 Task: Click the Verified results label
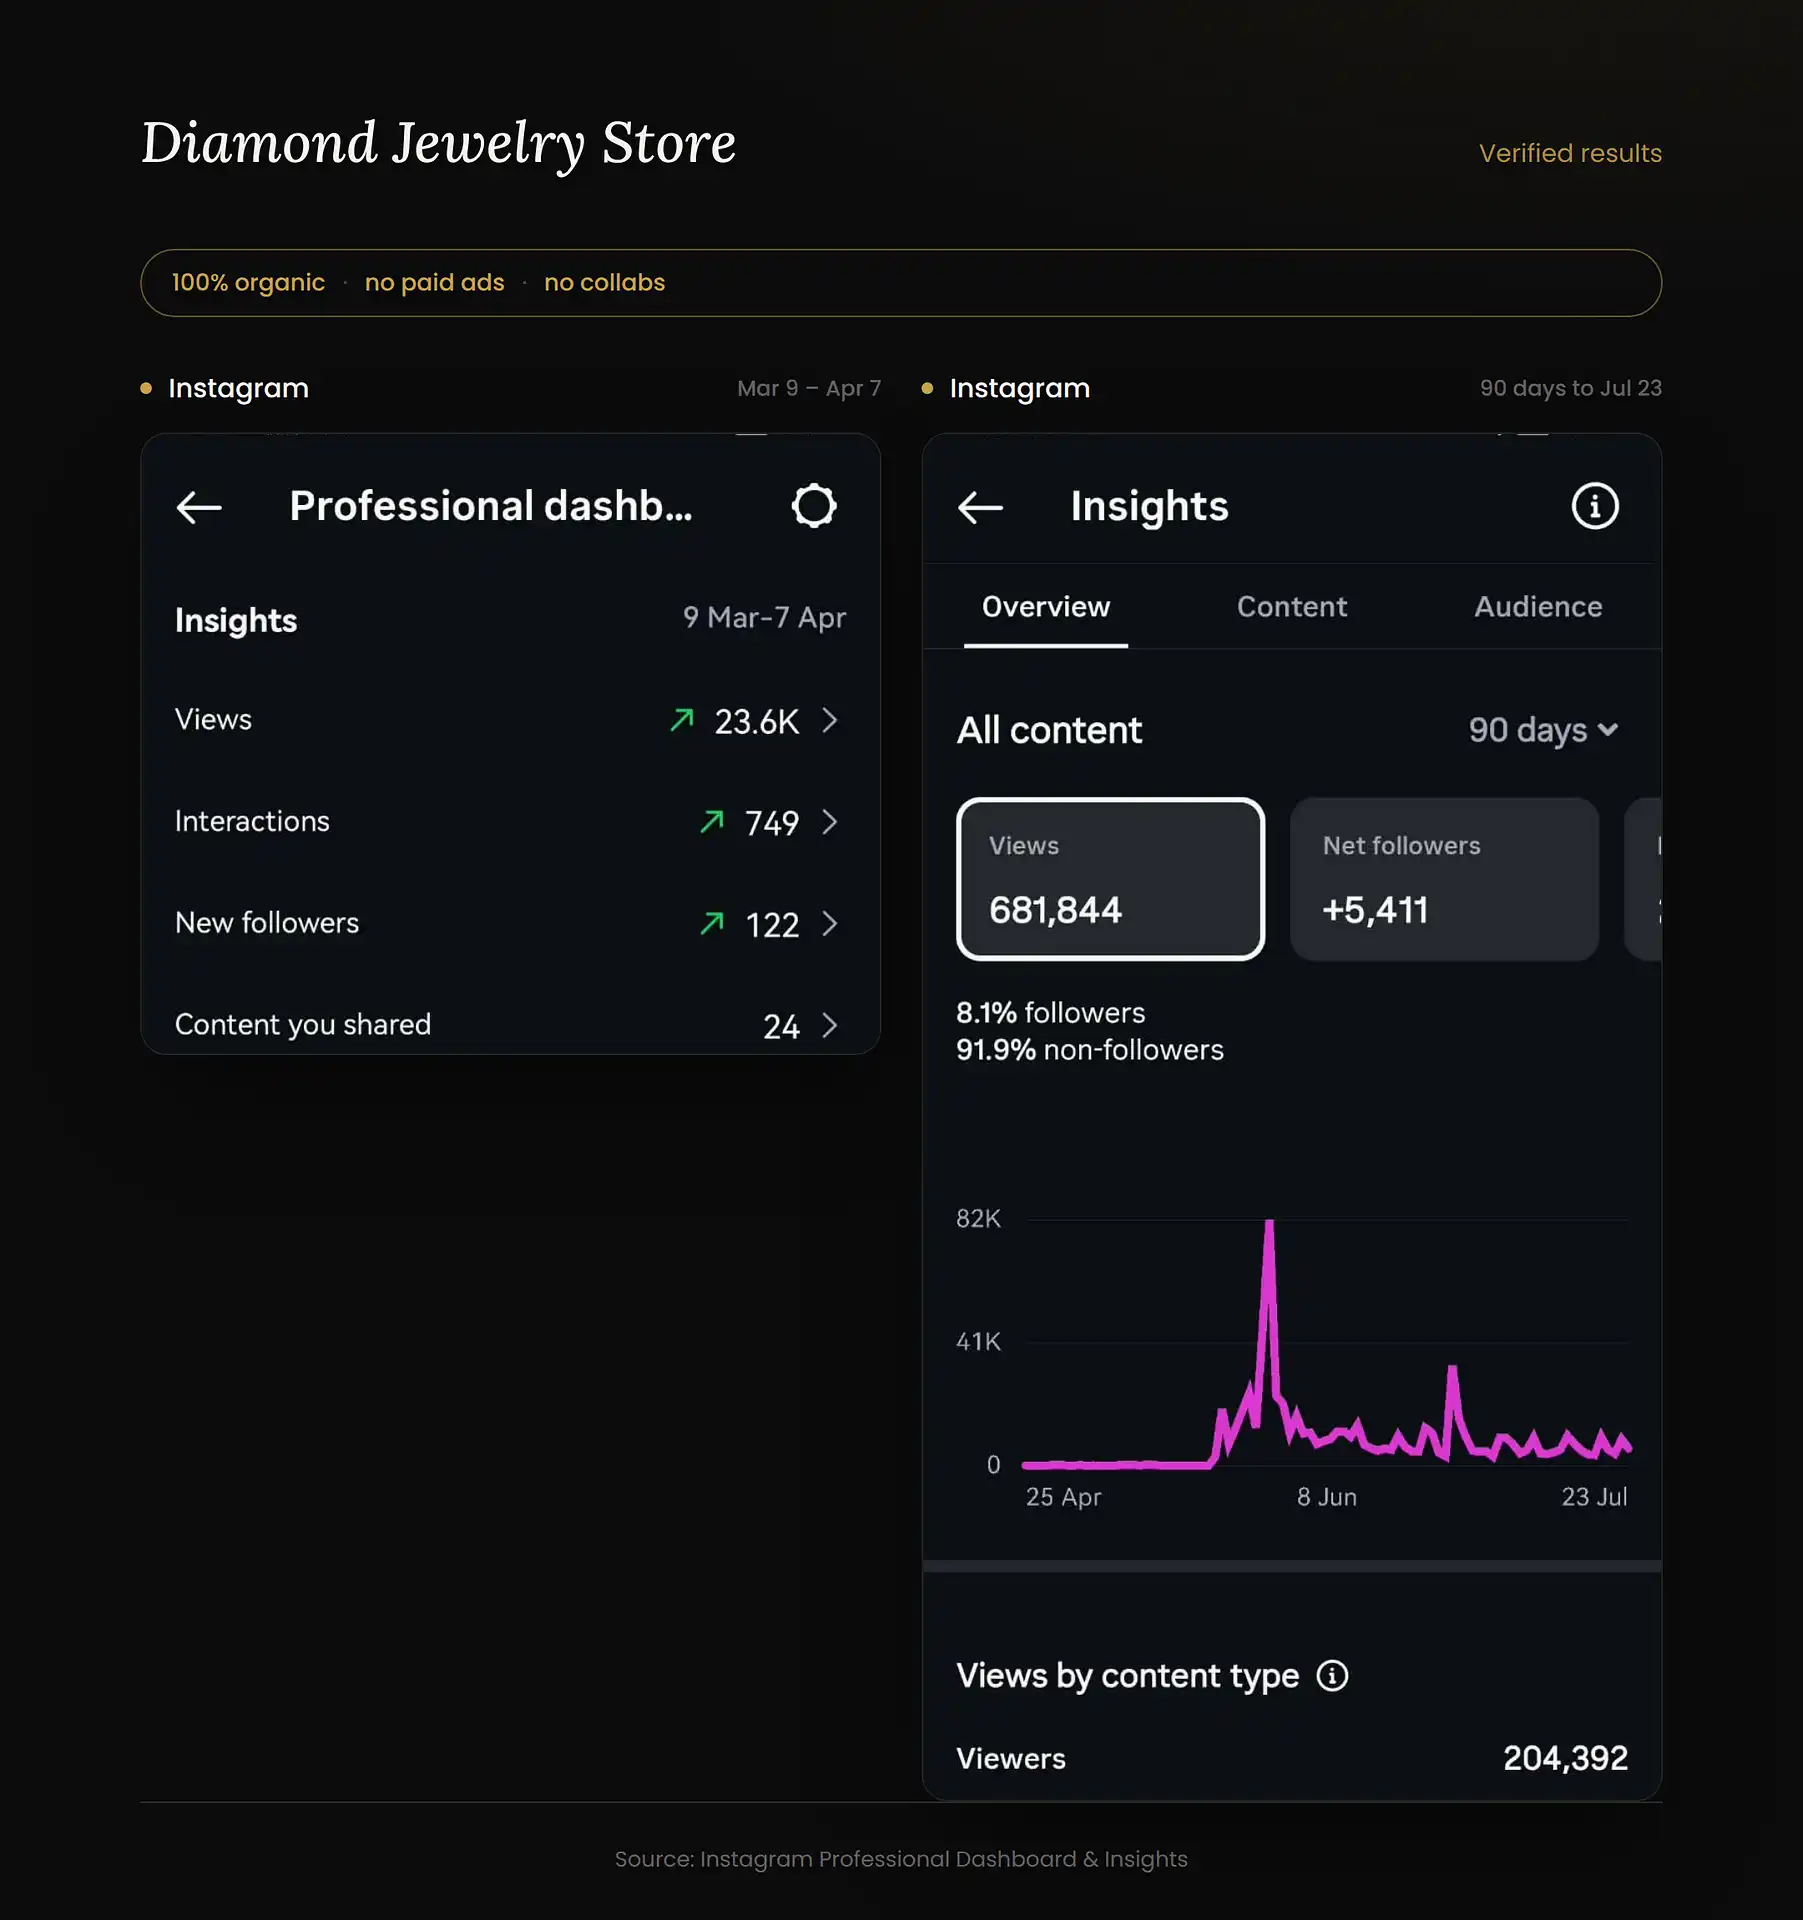click(x=1570, y=153)
